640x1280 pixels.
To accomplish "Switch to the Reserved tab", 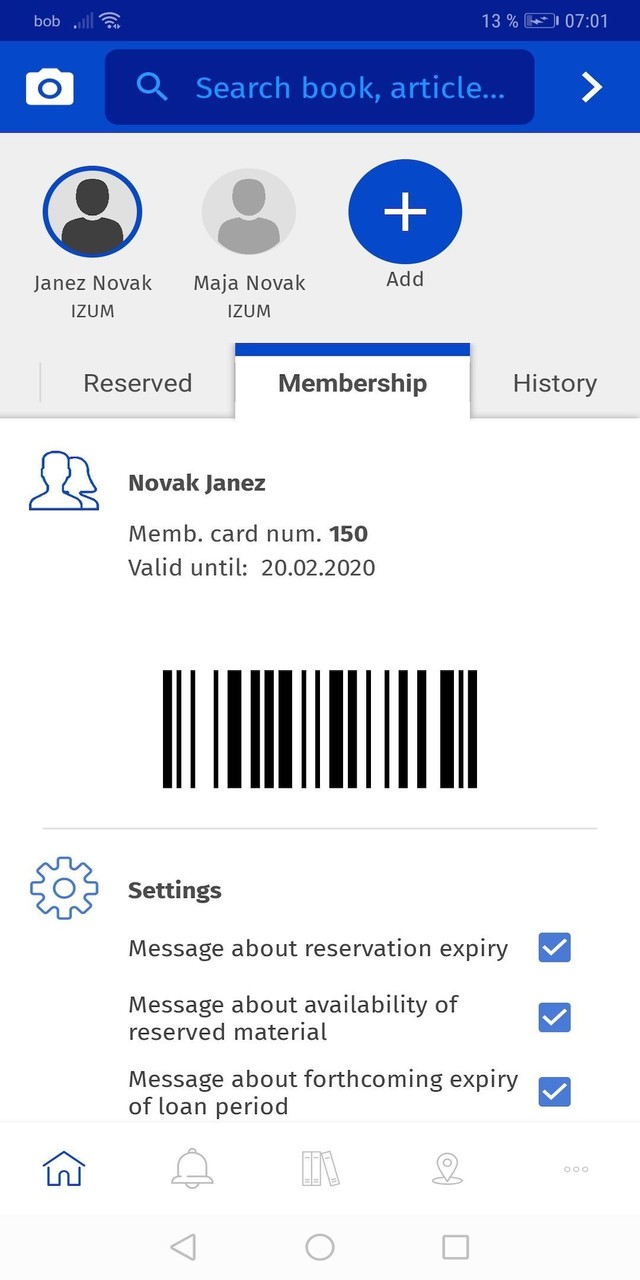I will pyautogui.click(x=137, y=383).
